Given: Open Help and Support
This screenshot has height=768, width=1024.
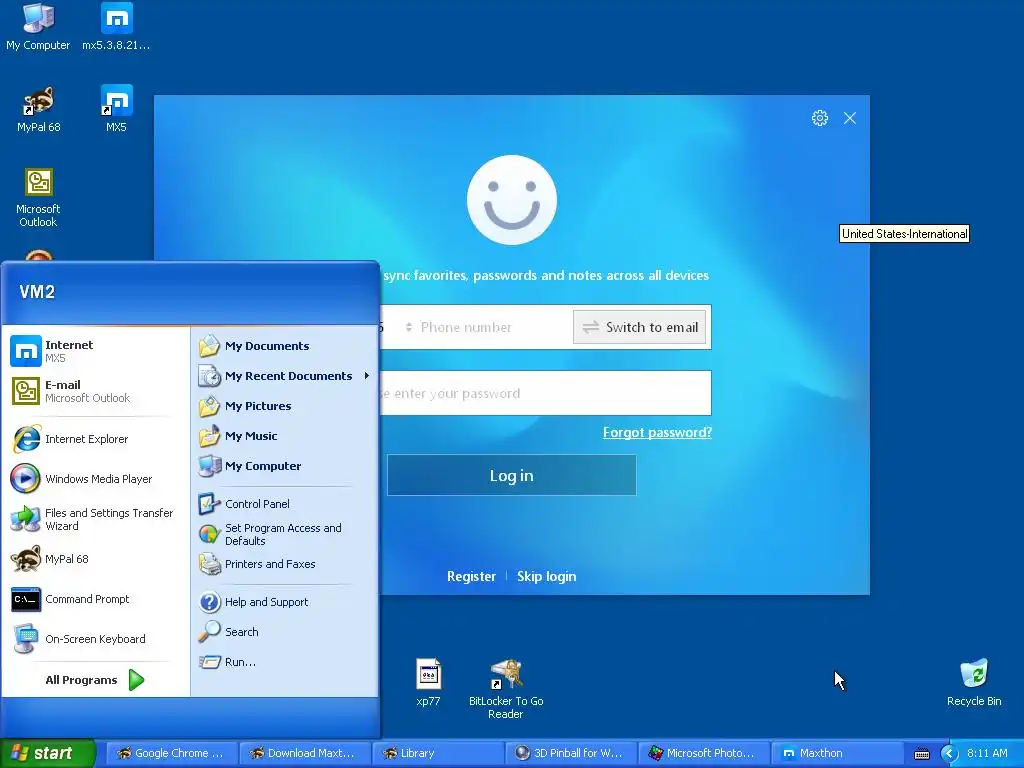Looking at the screenshot, I should click(283, 602).
